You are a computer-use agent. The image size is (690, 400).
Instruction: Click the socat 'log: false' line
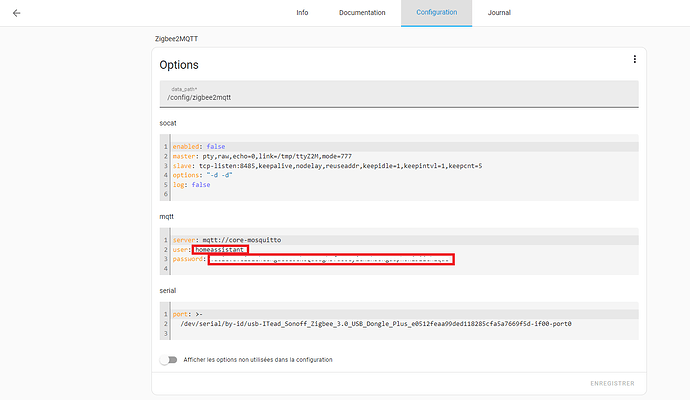coord(191,185)
